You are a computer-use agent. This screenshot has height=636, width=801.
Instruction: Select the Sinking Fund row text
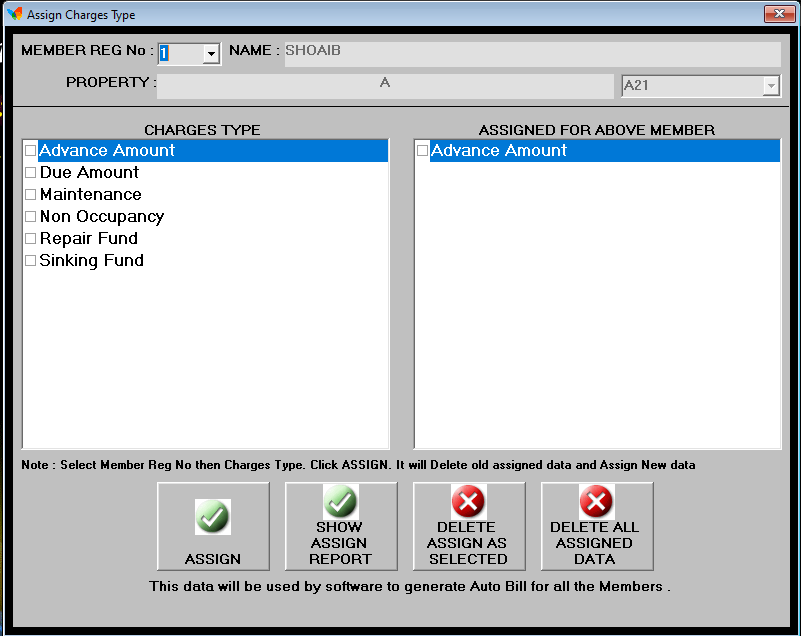click(x=91, y=261)
